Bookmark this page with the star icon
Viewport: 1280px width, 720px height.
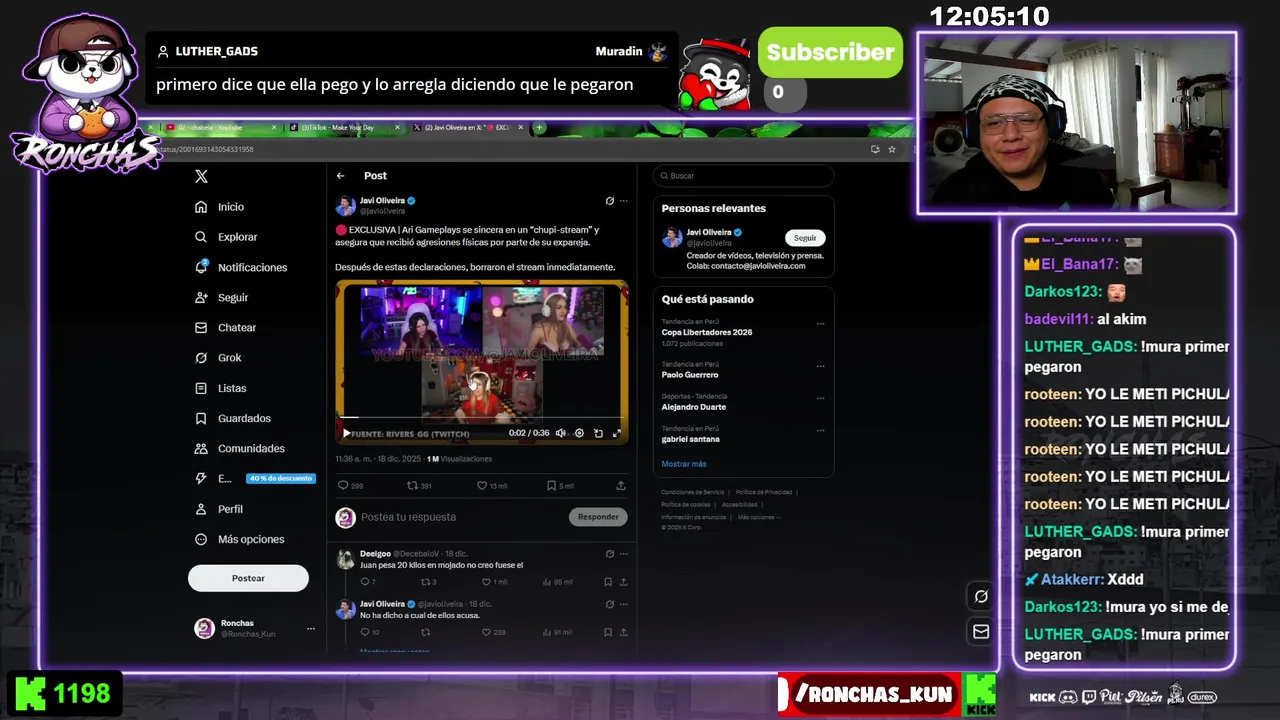892,149
